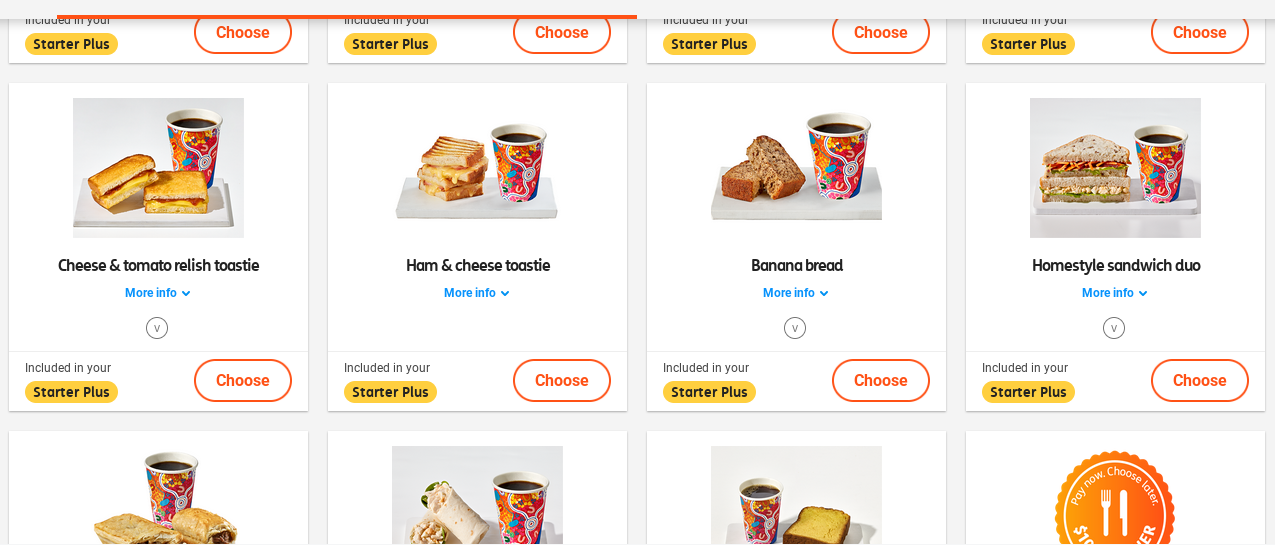The width and height of the screenshot is (1275, 545).
Task: Click the orange Pay now Choose later badge
Action: pos(1114,500)
